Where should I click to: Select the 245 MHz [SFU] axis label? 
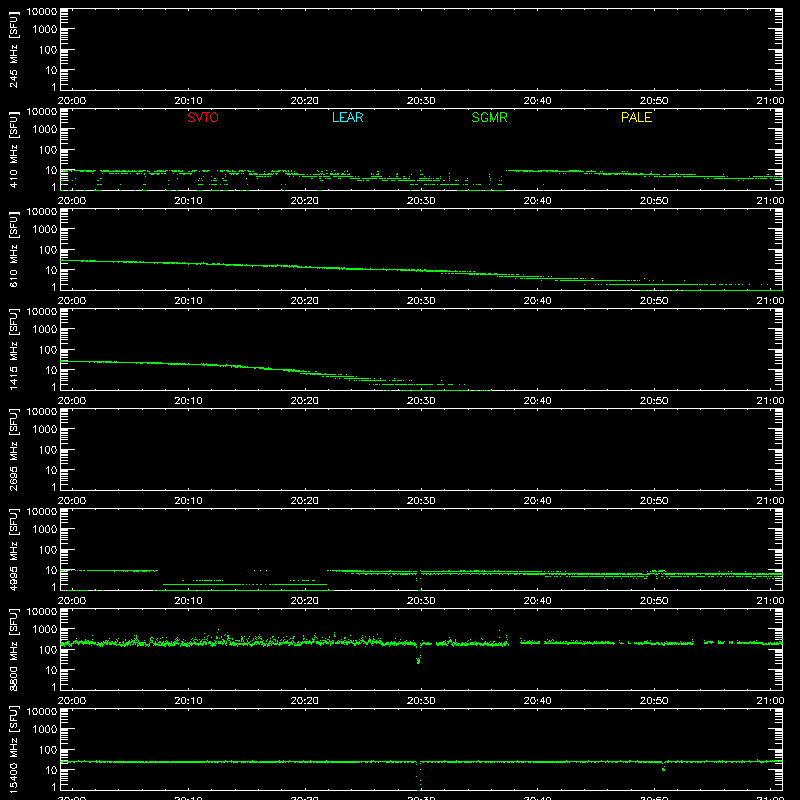pos(13,49)
